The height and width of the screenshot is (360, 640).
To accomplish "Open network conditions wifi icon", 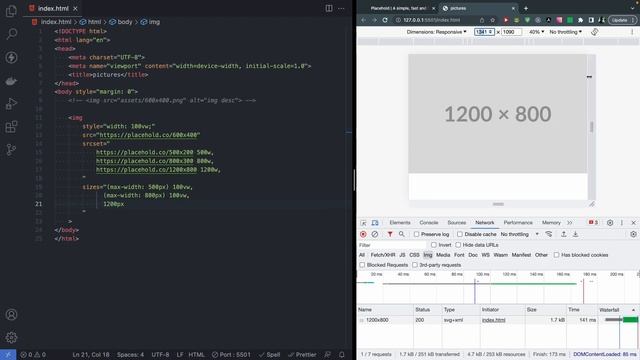I will click(549, 234).
